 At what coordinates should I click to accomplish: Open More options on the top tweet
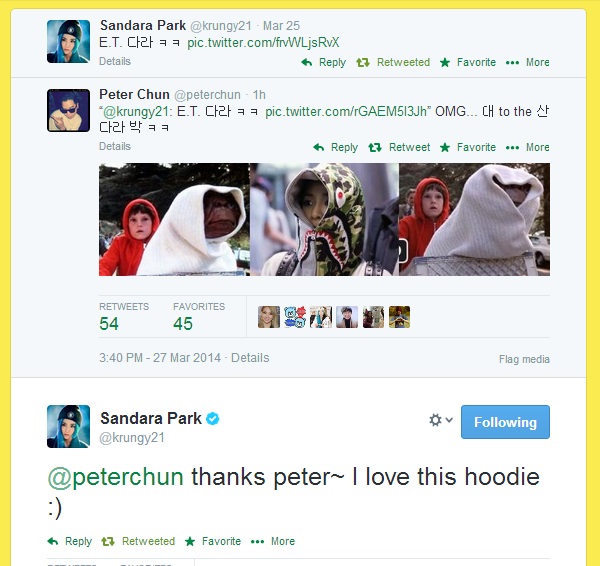pos(527,62)
